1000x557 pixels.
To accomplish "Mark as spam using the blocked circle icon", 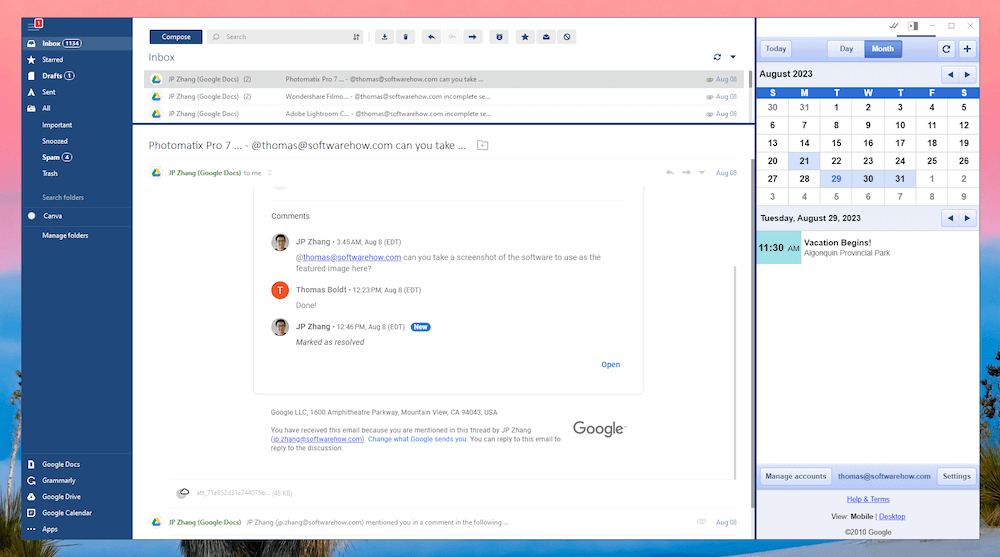I will 567,37.
